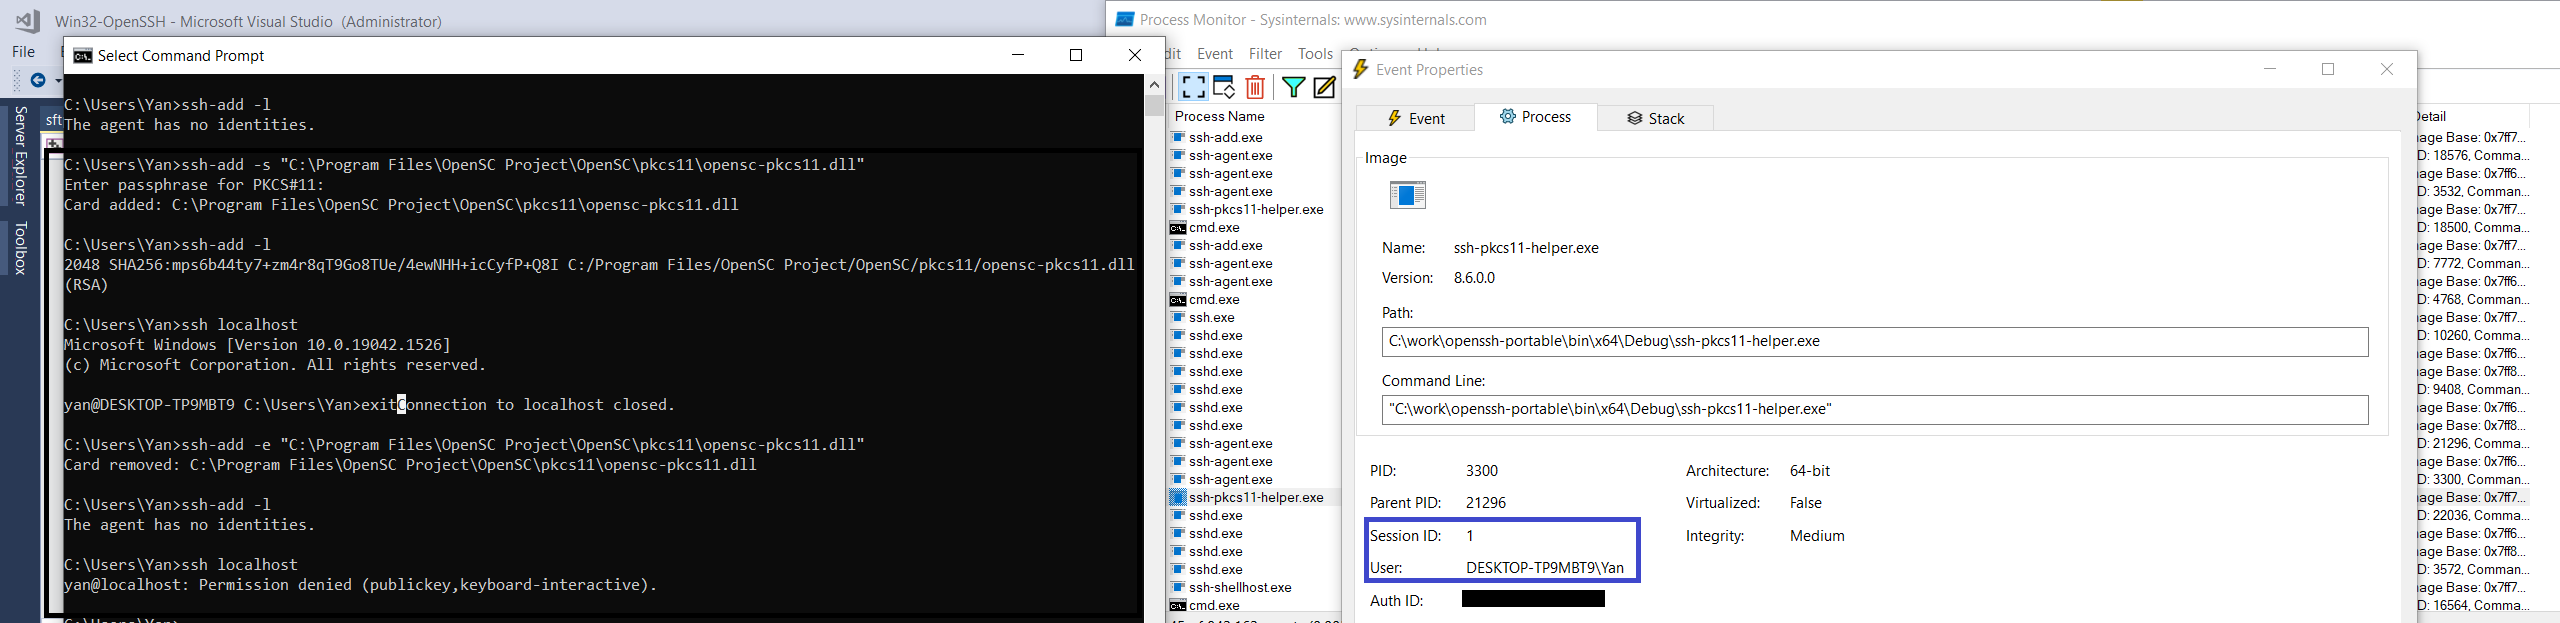The height and width of the screenshot is (623, 2560).
Task: Click the Command Prompt title bar icon
Action: click(x=83, y=56)
